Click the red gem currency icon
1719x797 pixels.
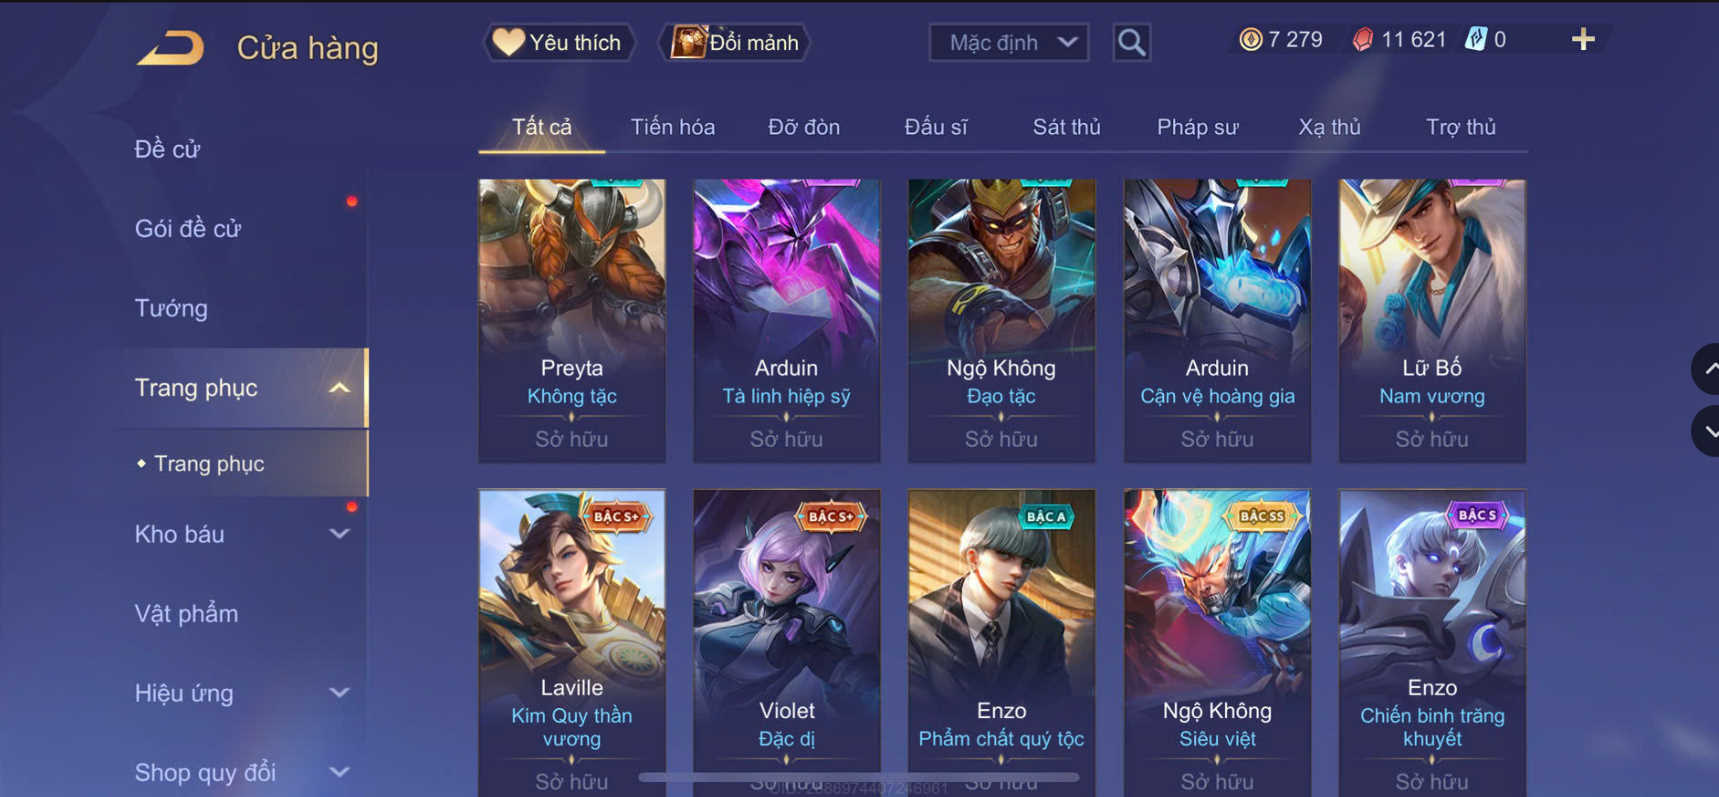pos(1362,39)
